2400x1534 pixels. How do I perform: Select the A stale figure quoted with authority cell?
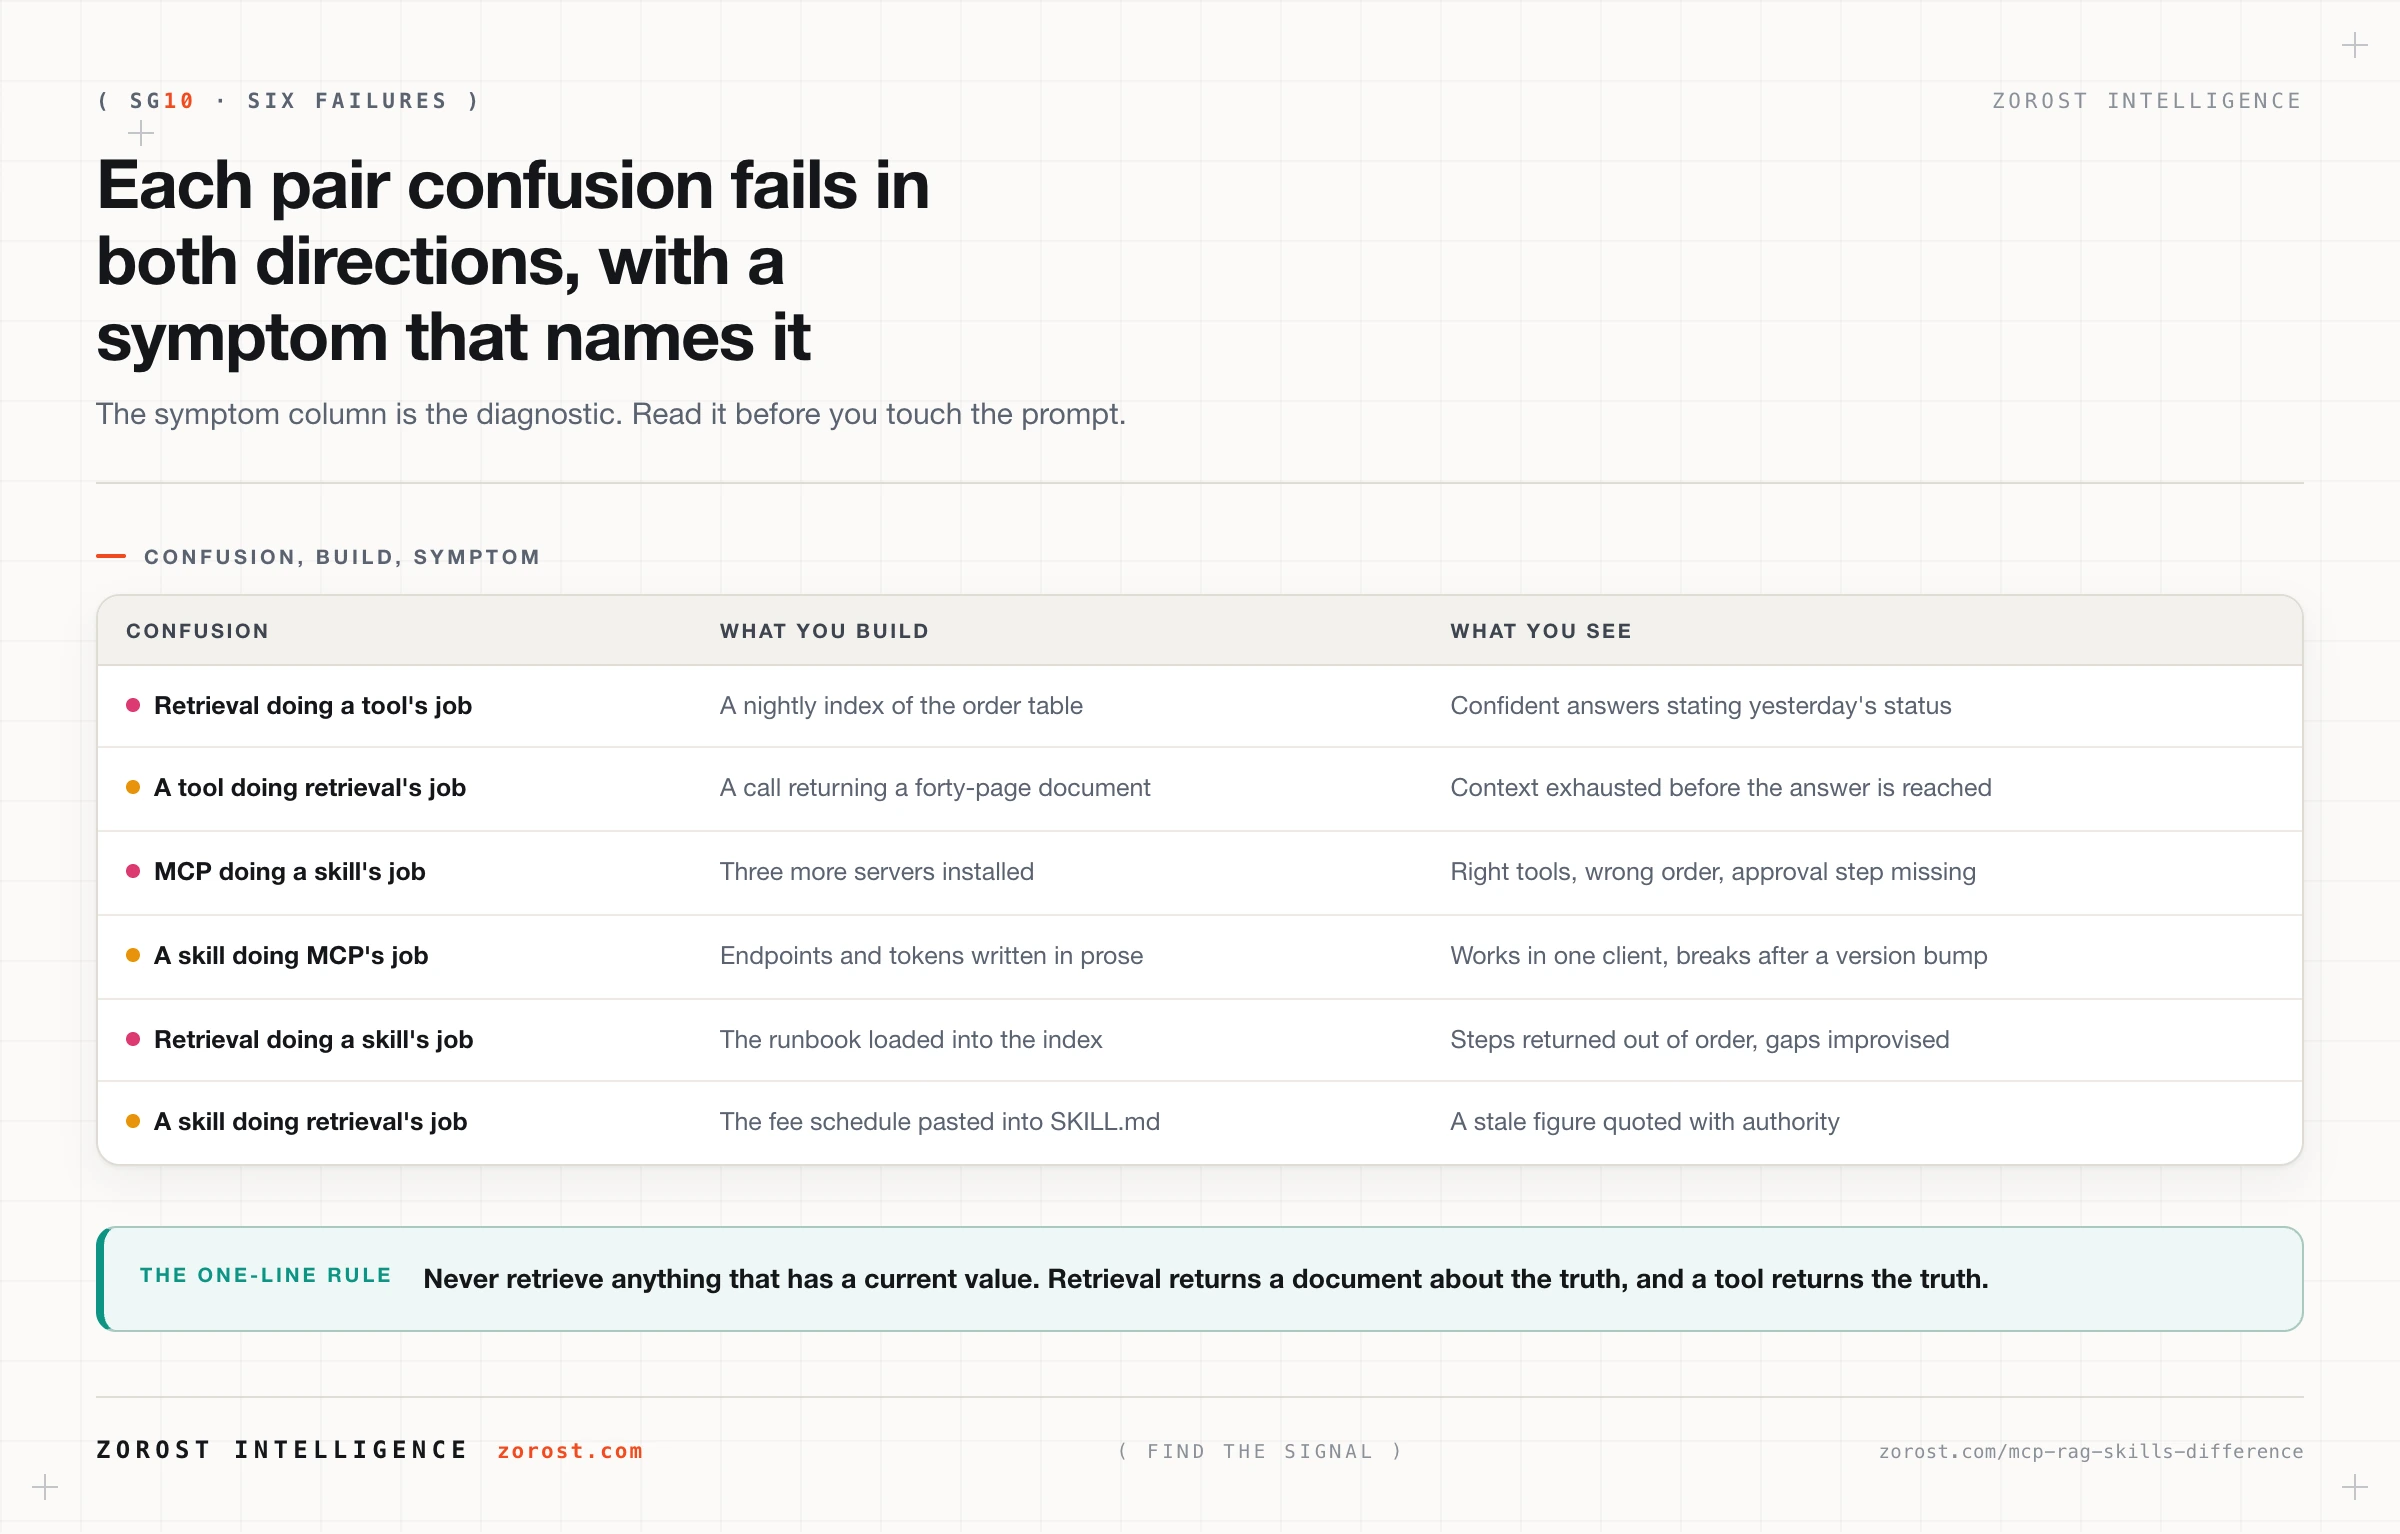tap(1645, 1121)
